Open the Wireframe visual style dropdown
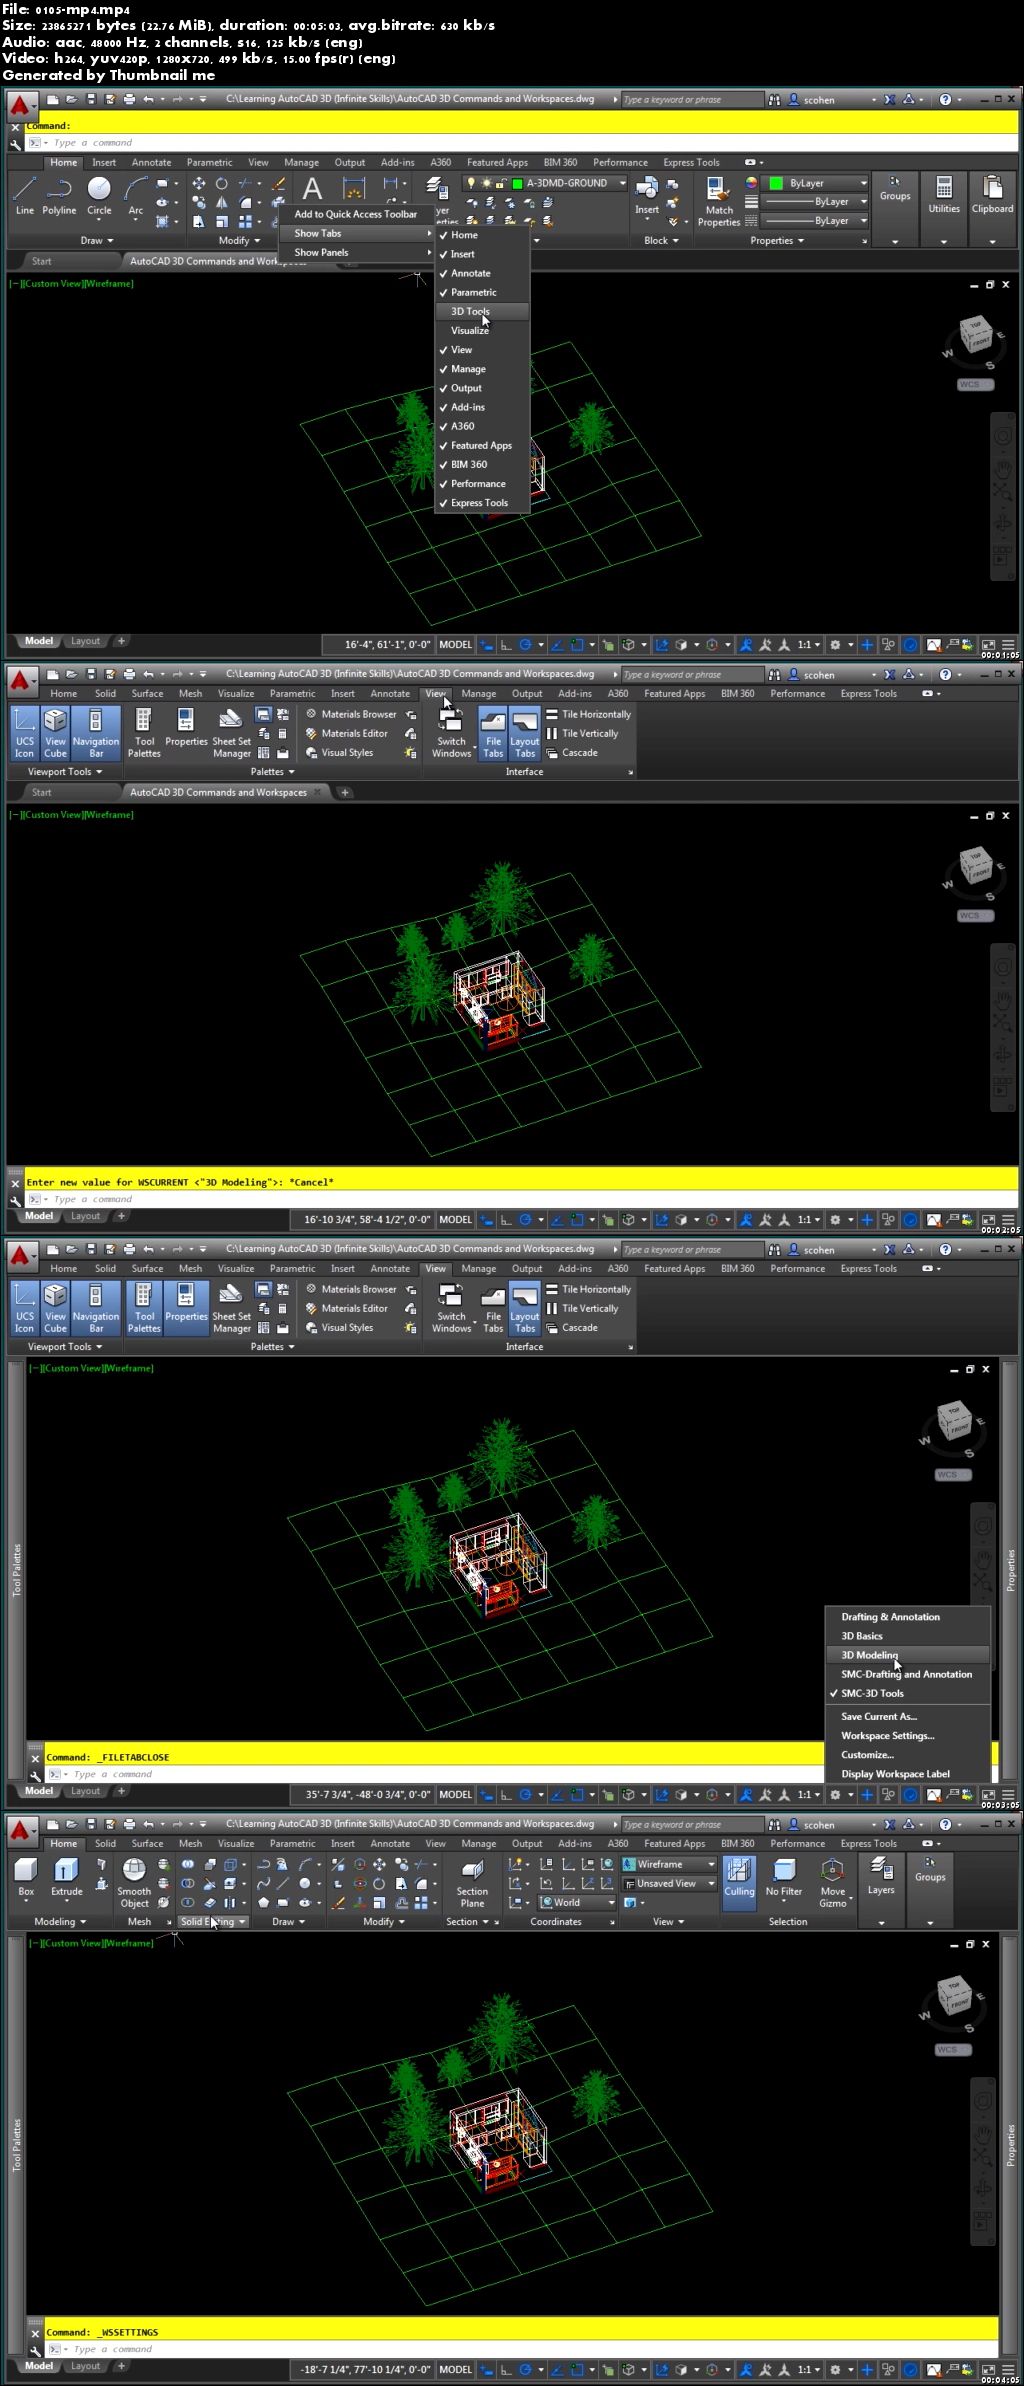The width and height of the screenshot is (1024, 2386). tap(711, 1864)
